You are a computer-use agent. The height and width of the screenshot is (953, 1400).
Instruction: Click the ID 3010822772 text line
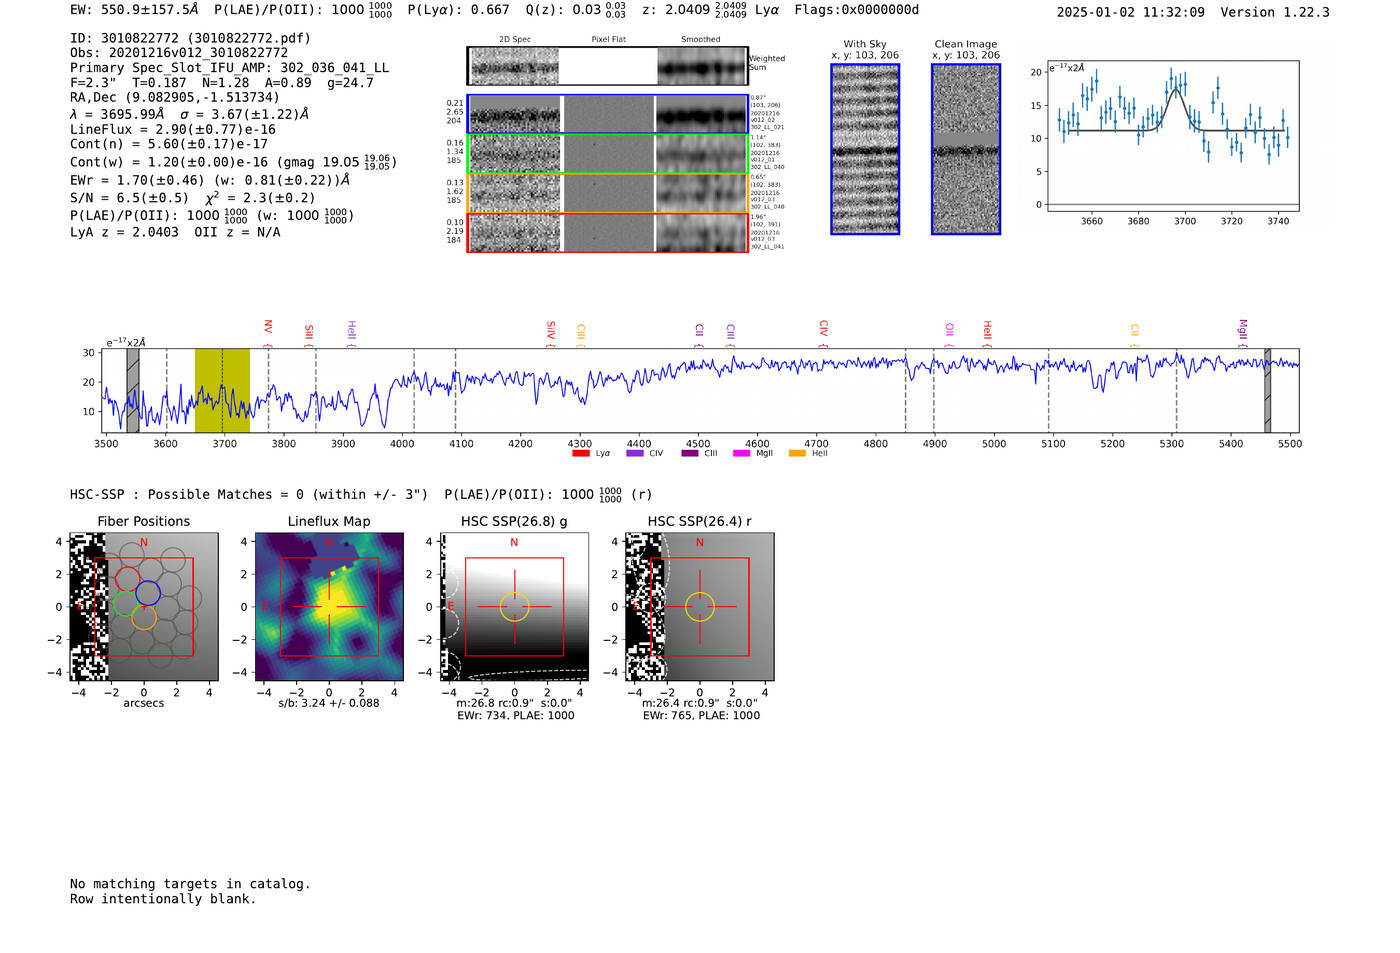point(190,38)
